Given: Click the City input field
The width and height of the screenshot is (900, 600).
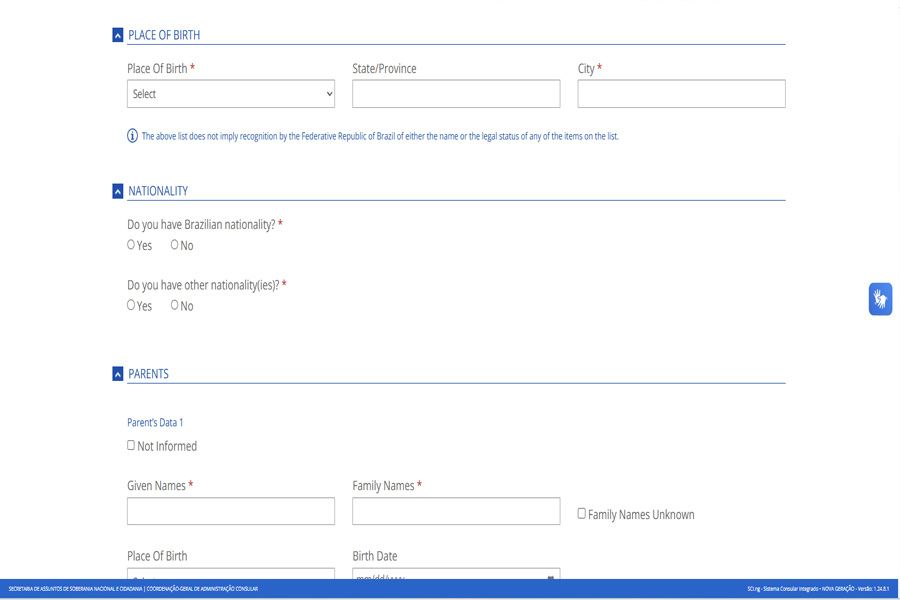Looking at the screenshot, I should pos(681,94).
